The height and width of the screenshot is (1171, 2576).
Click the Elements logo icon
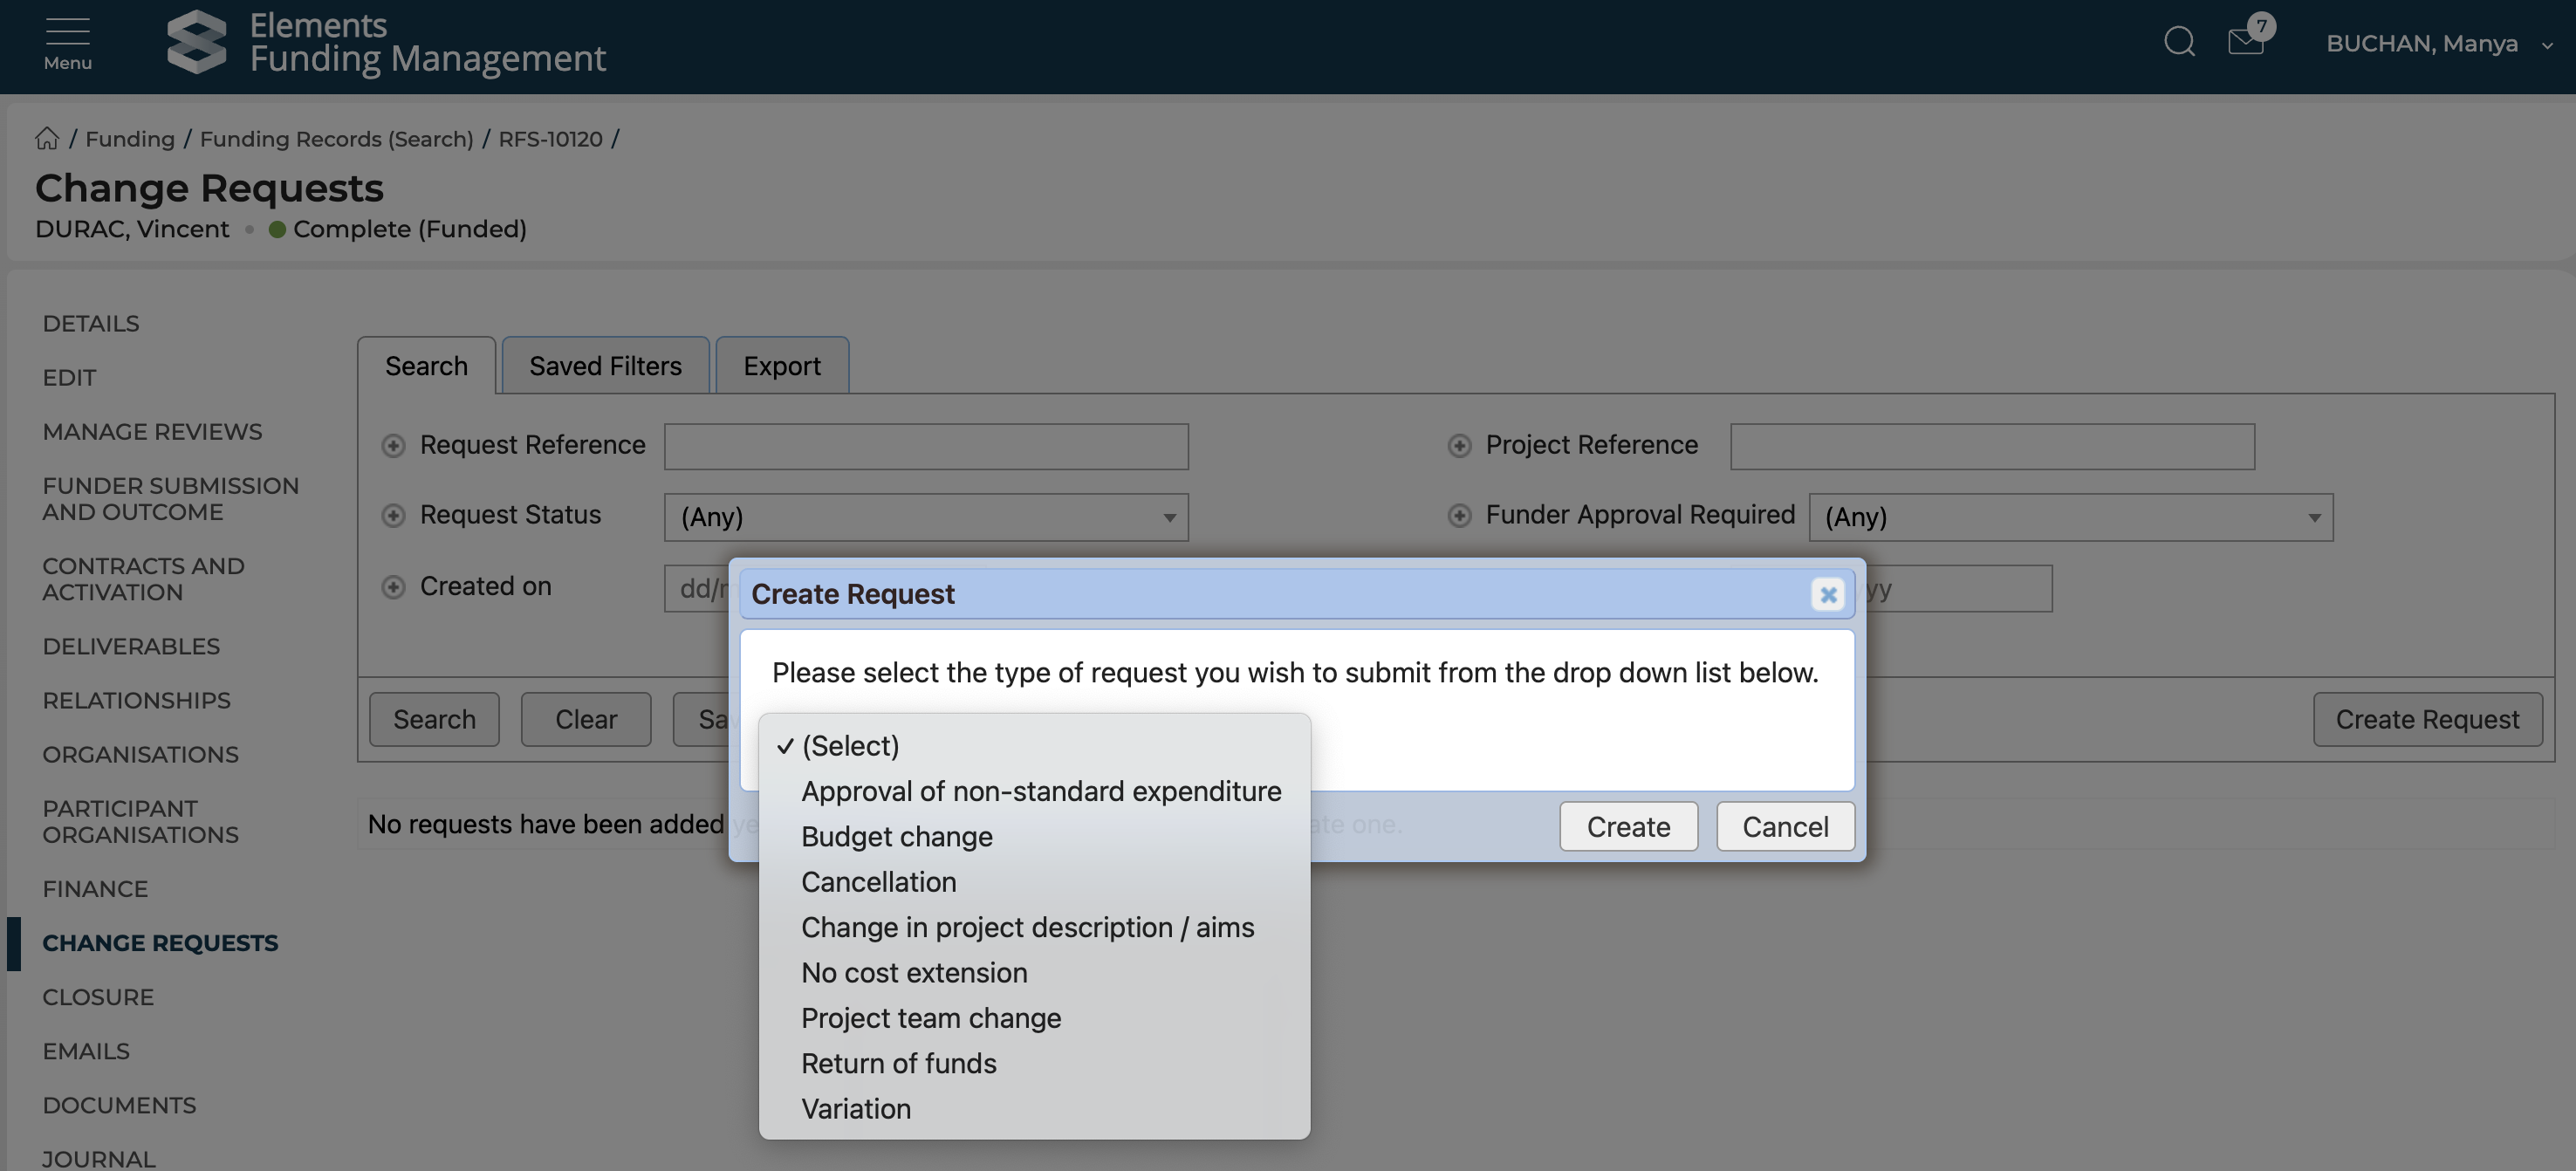[x=196, y=43]
